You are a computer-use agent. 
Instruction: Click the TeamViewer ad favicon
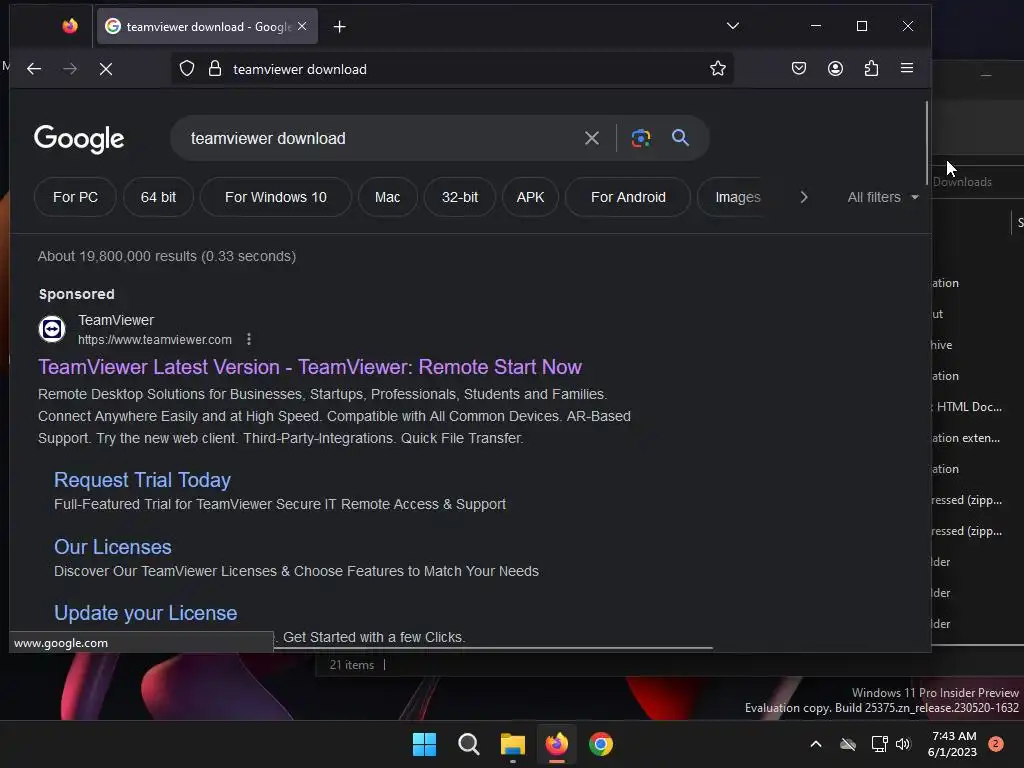[52, 329]
